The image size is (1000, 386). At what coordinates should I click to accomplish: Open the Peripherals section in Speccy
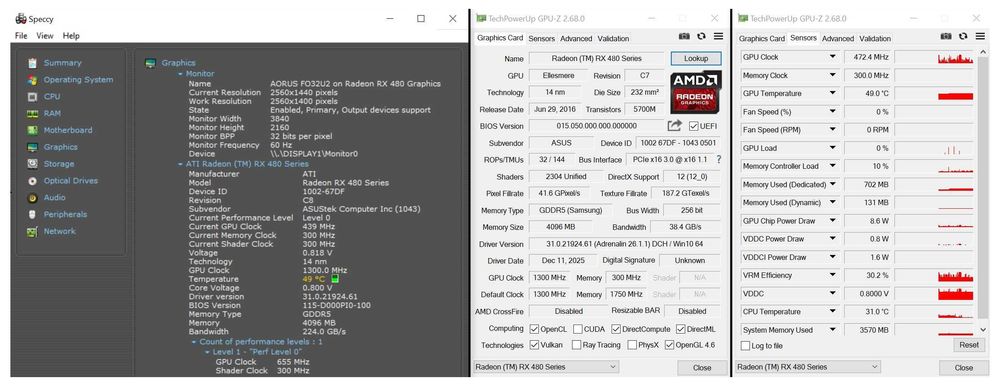tap(65, 214)
